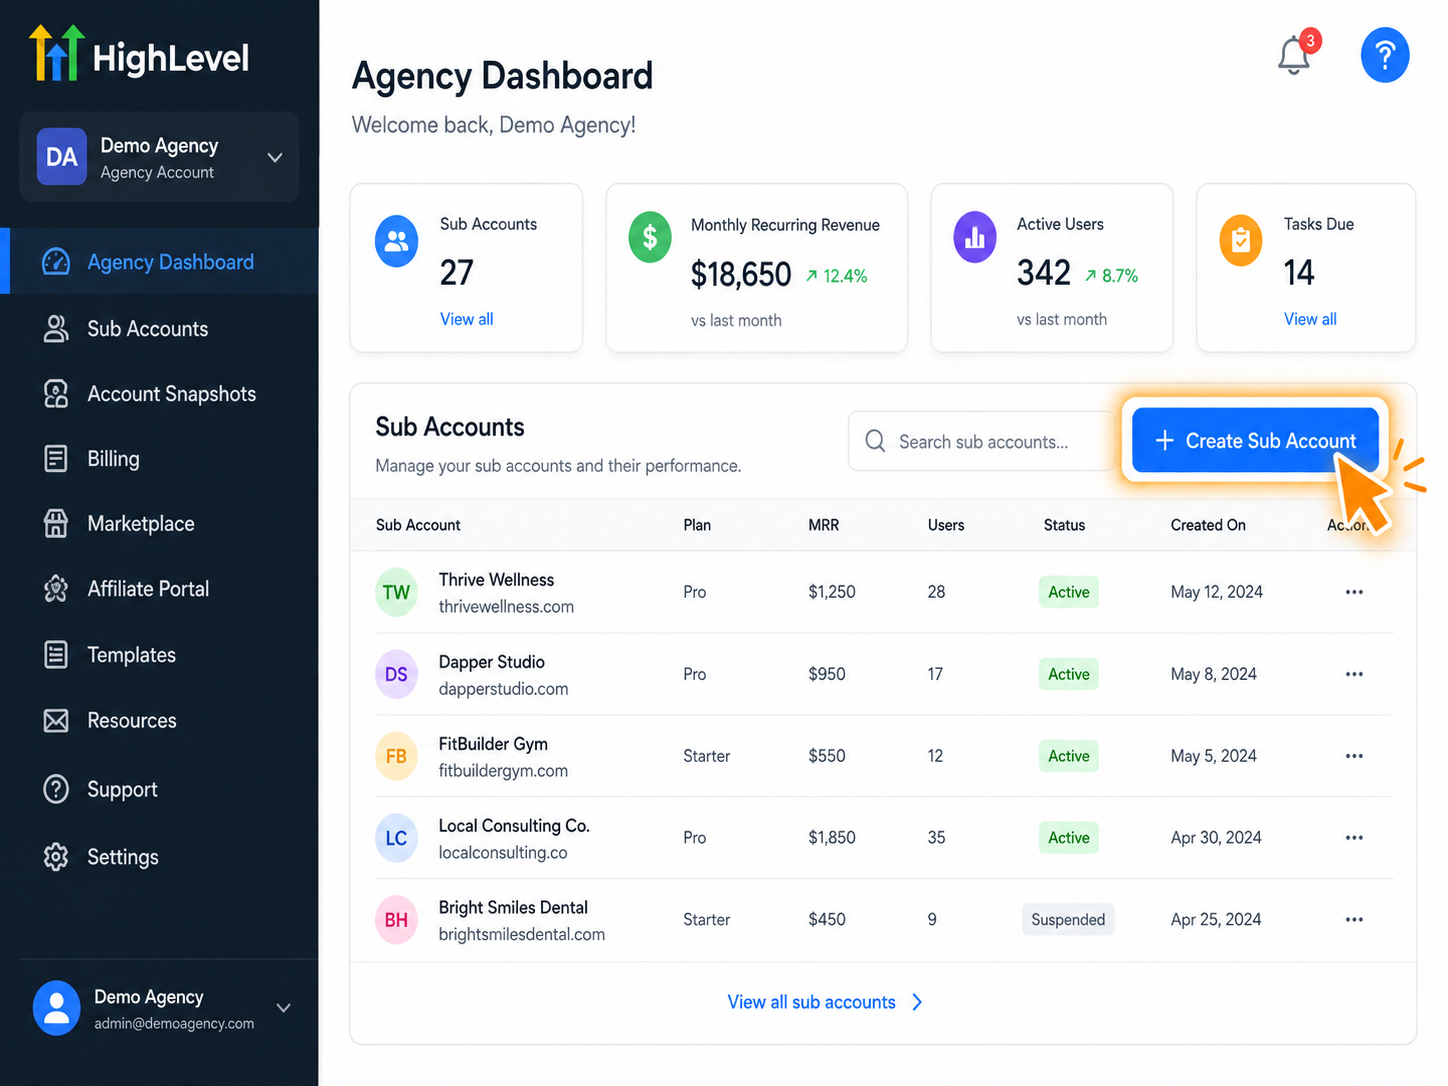
Task: Click the Sub Accounts sidebar icon
Action: pyautogui.click(x=56, y=329)
